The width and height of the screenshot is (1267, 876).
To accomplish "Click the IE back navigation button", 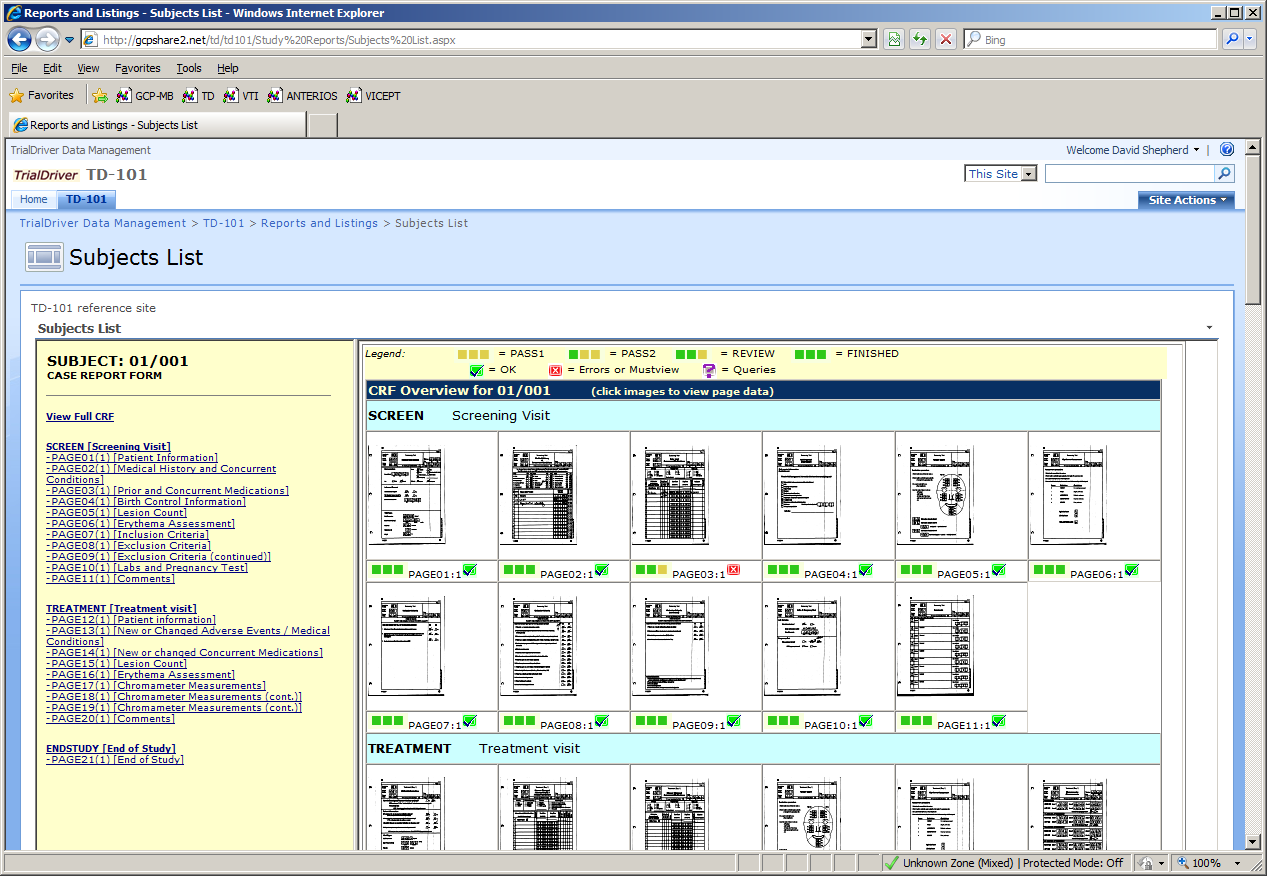I will coord(19,40).
